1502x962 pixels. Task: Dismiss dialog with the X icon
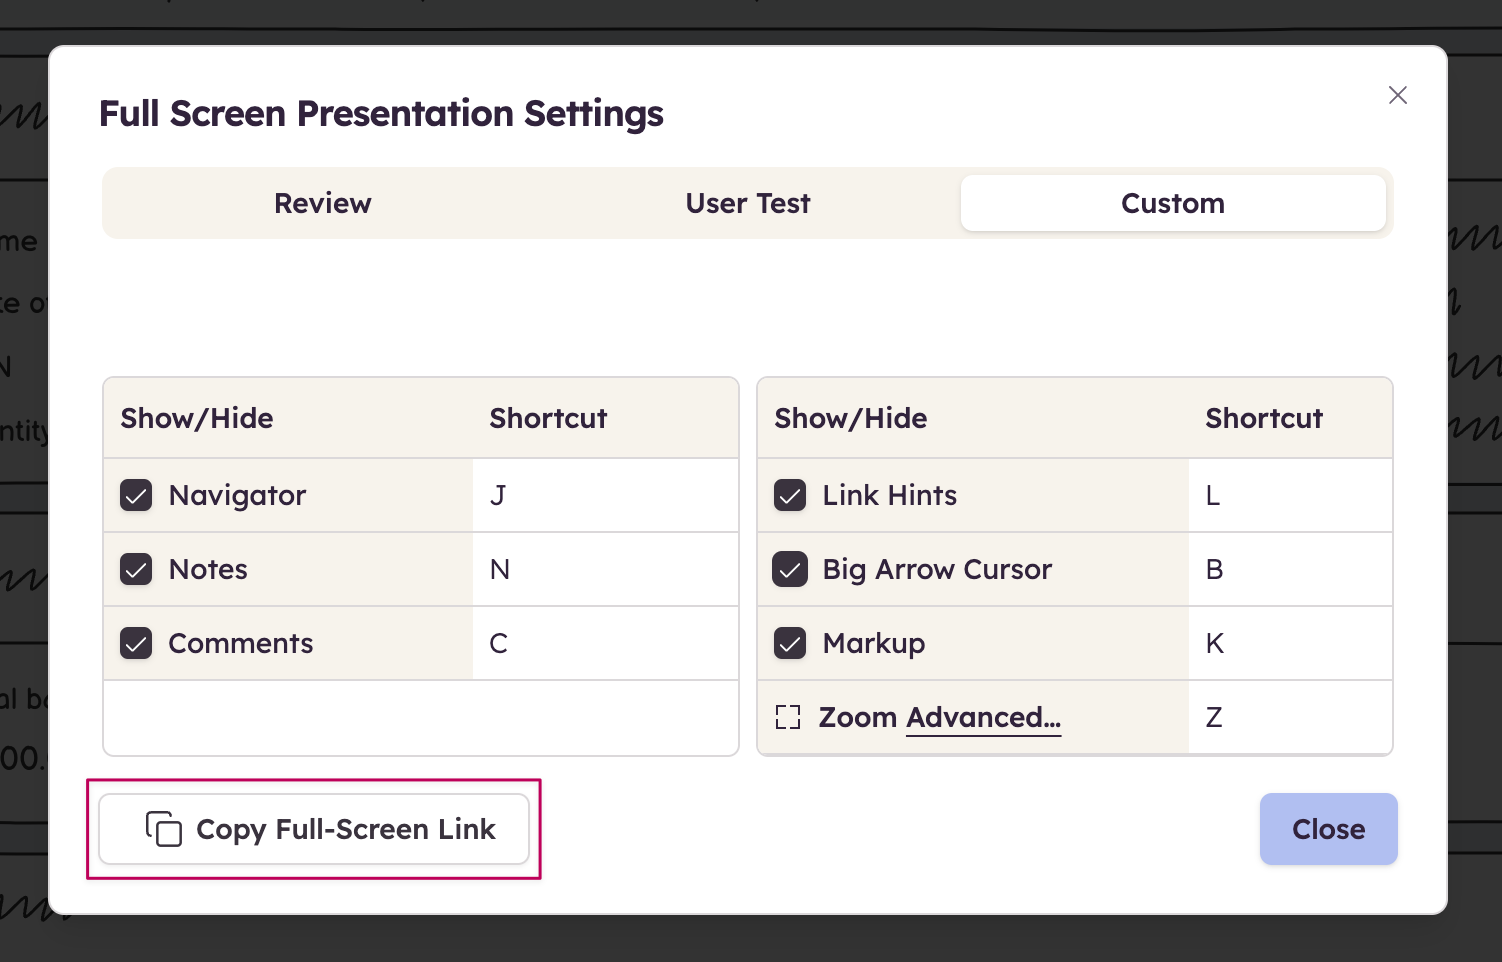point(1398,95)
